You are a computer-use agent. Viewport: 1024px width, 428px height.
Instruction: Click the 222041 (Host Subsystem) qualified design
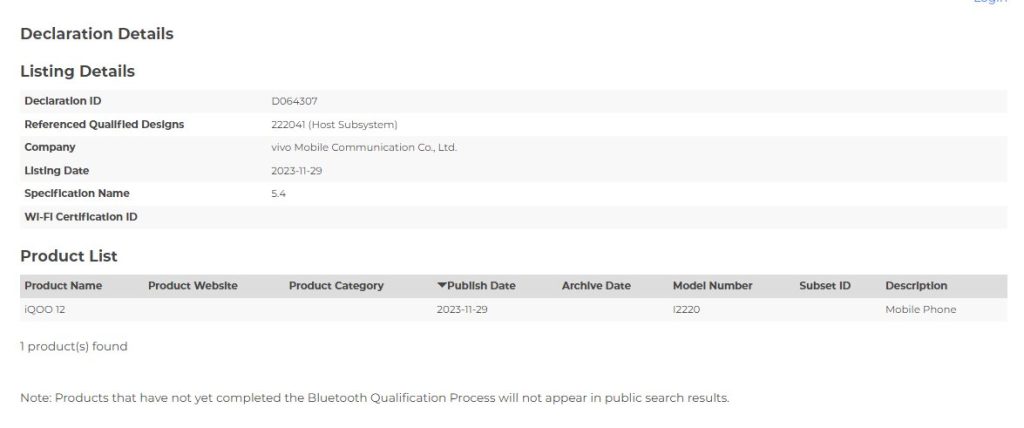click(334, 124)
